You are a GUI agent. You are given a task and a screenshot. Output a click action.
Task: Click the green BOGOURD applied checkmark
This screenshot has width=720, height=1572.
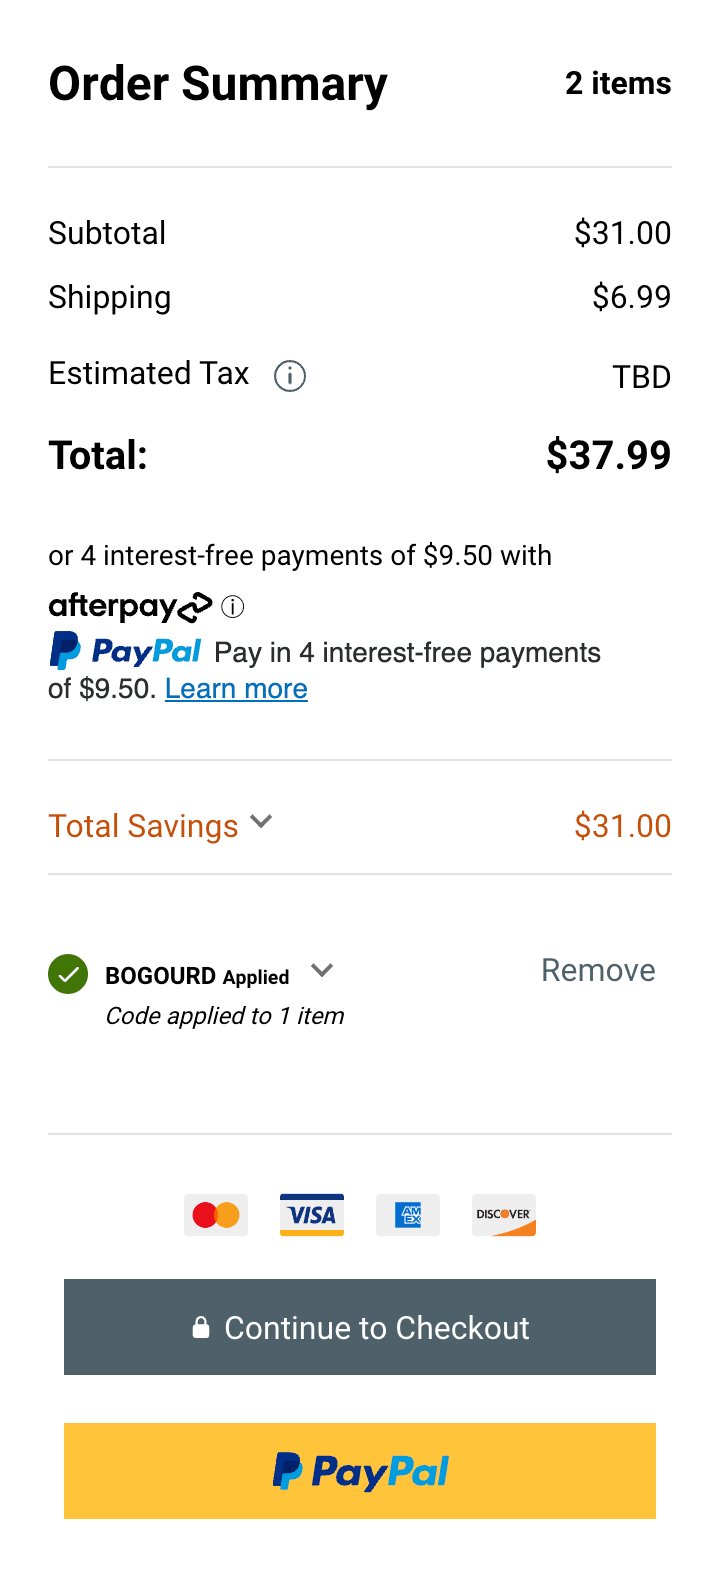68,974
